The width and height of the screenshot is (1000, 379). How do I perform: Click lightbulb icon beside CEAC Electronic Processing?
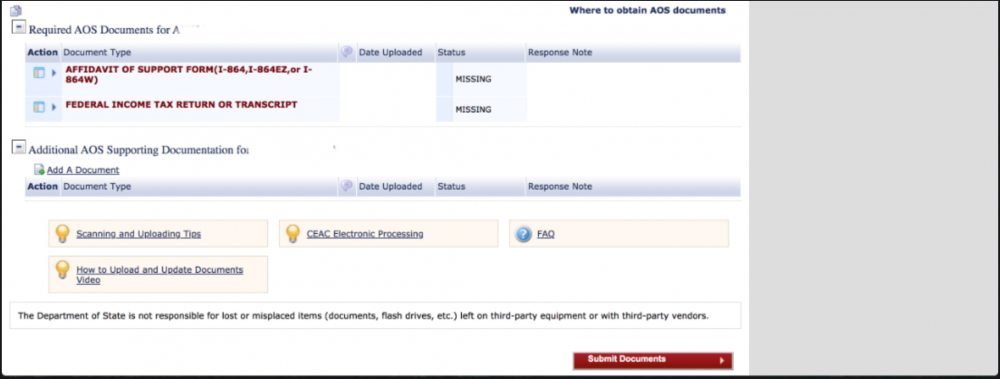293,234
